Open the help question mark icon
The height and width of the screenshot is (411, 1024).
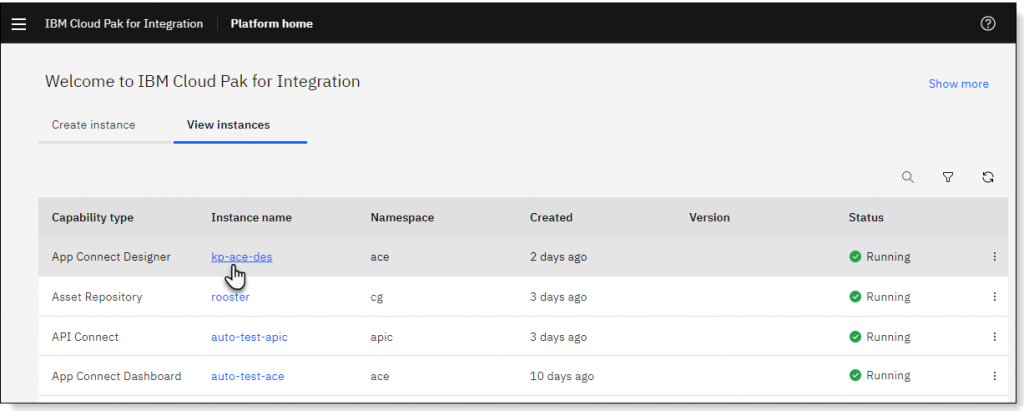(x=988, y=24)
